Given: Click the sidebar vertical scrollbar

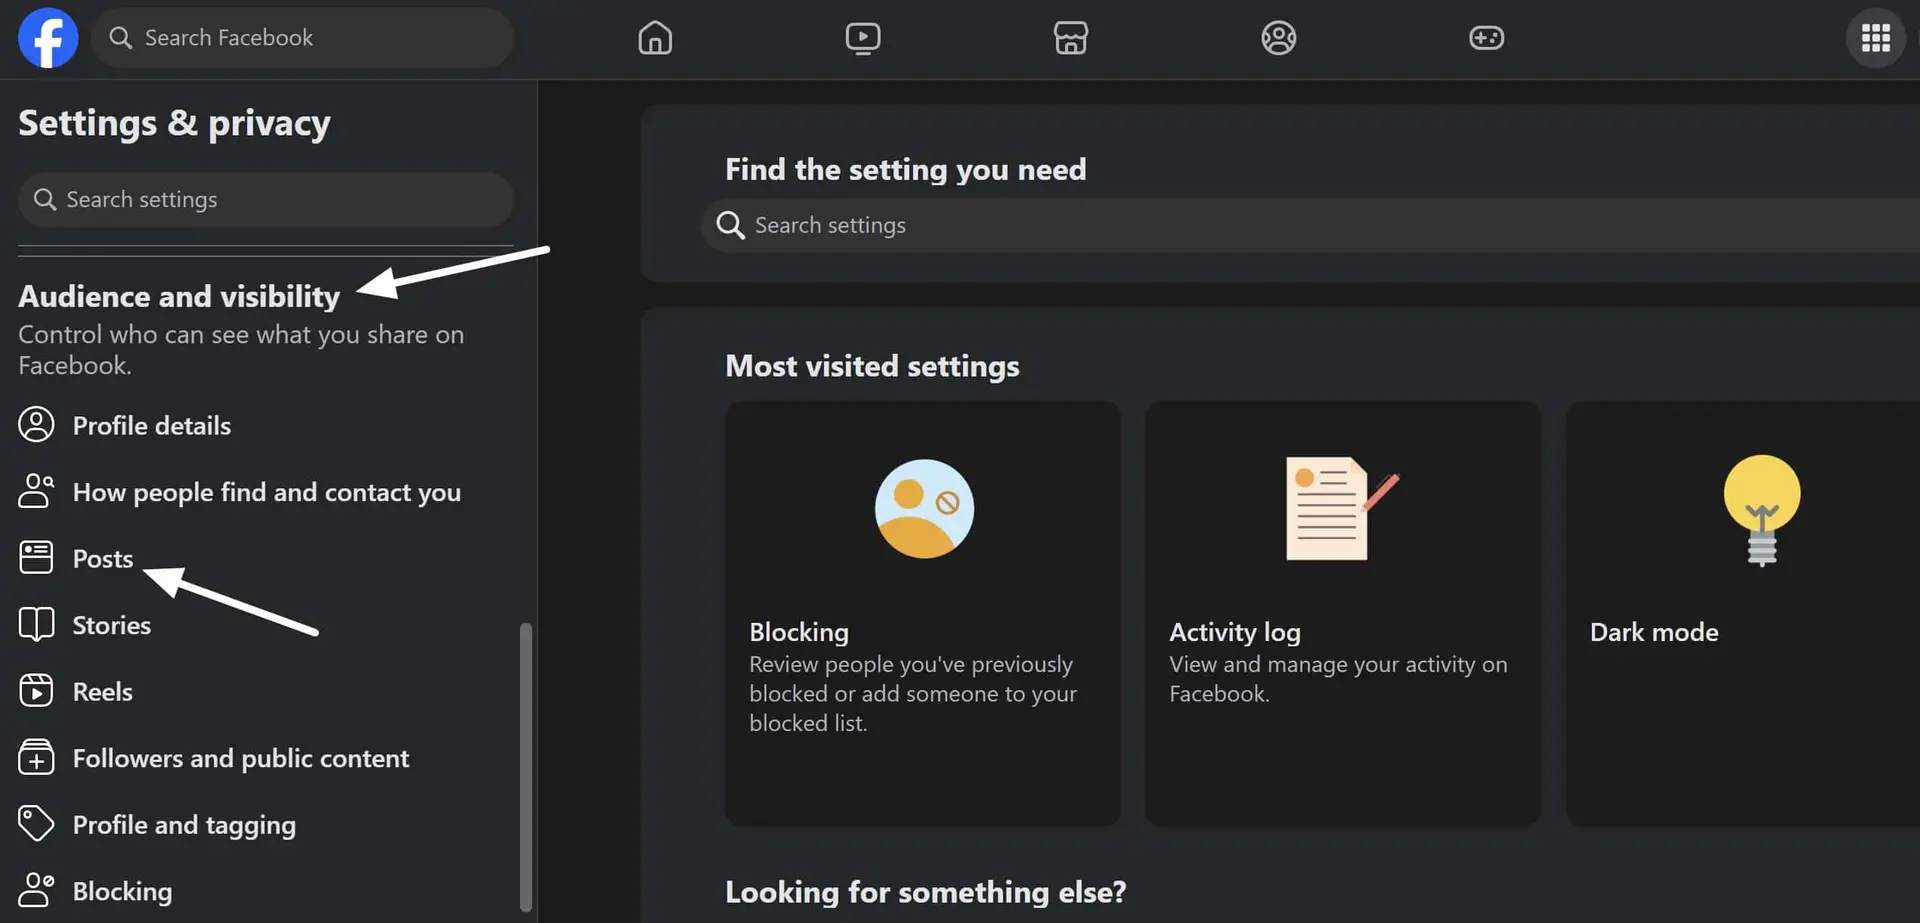Looking at the screenshot, I should point(526,767).
